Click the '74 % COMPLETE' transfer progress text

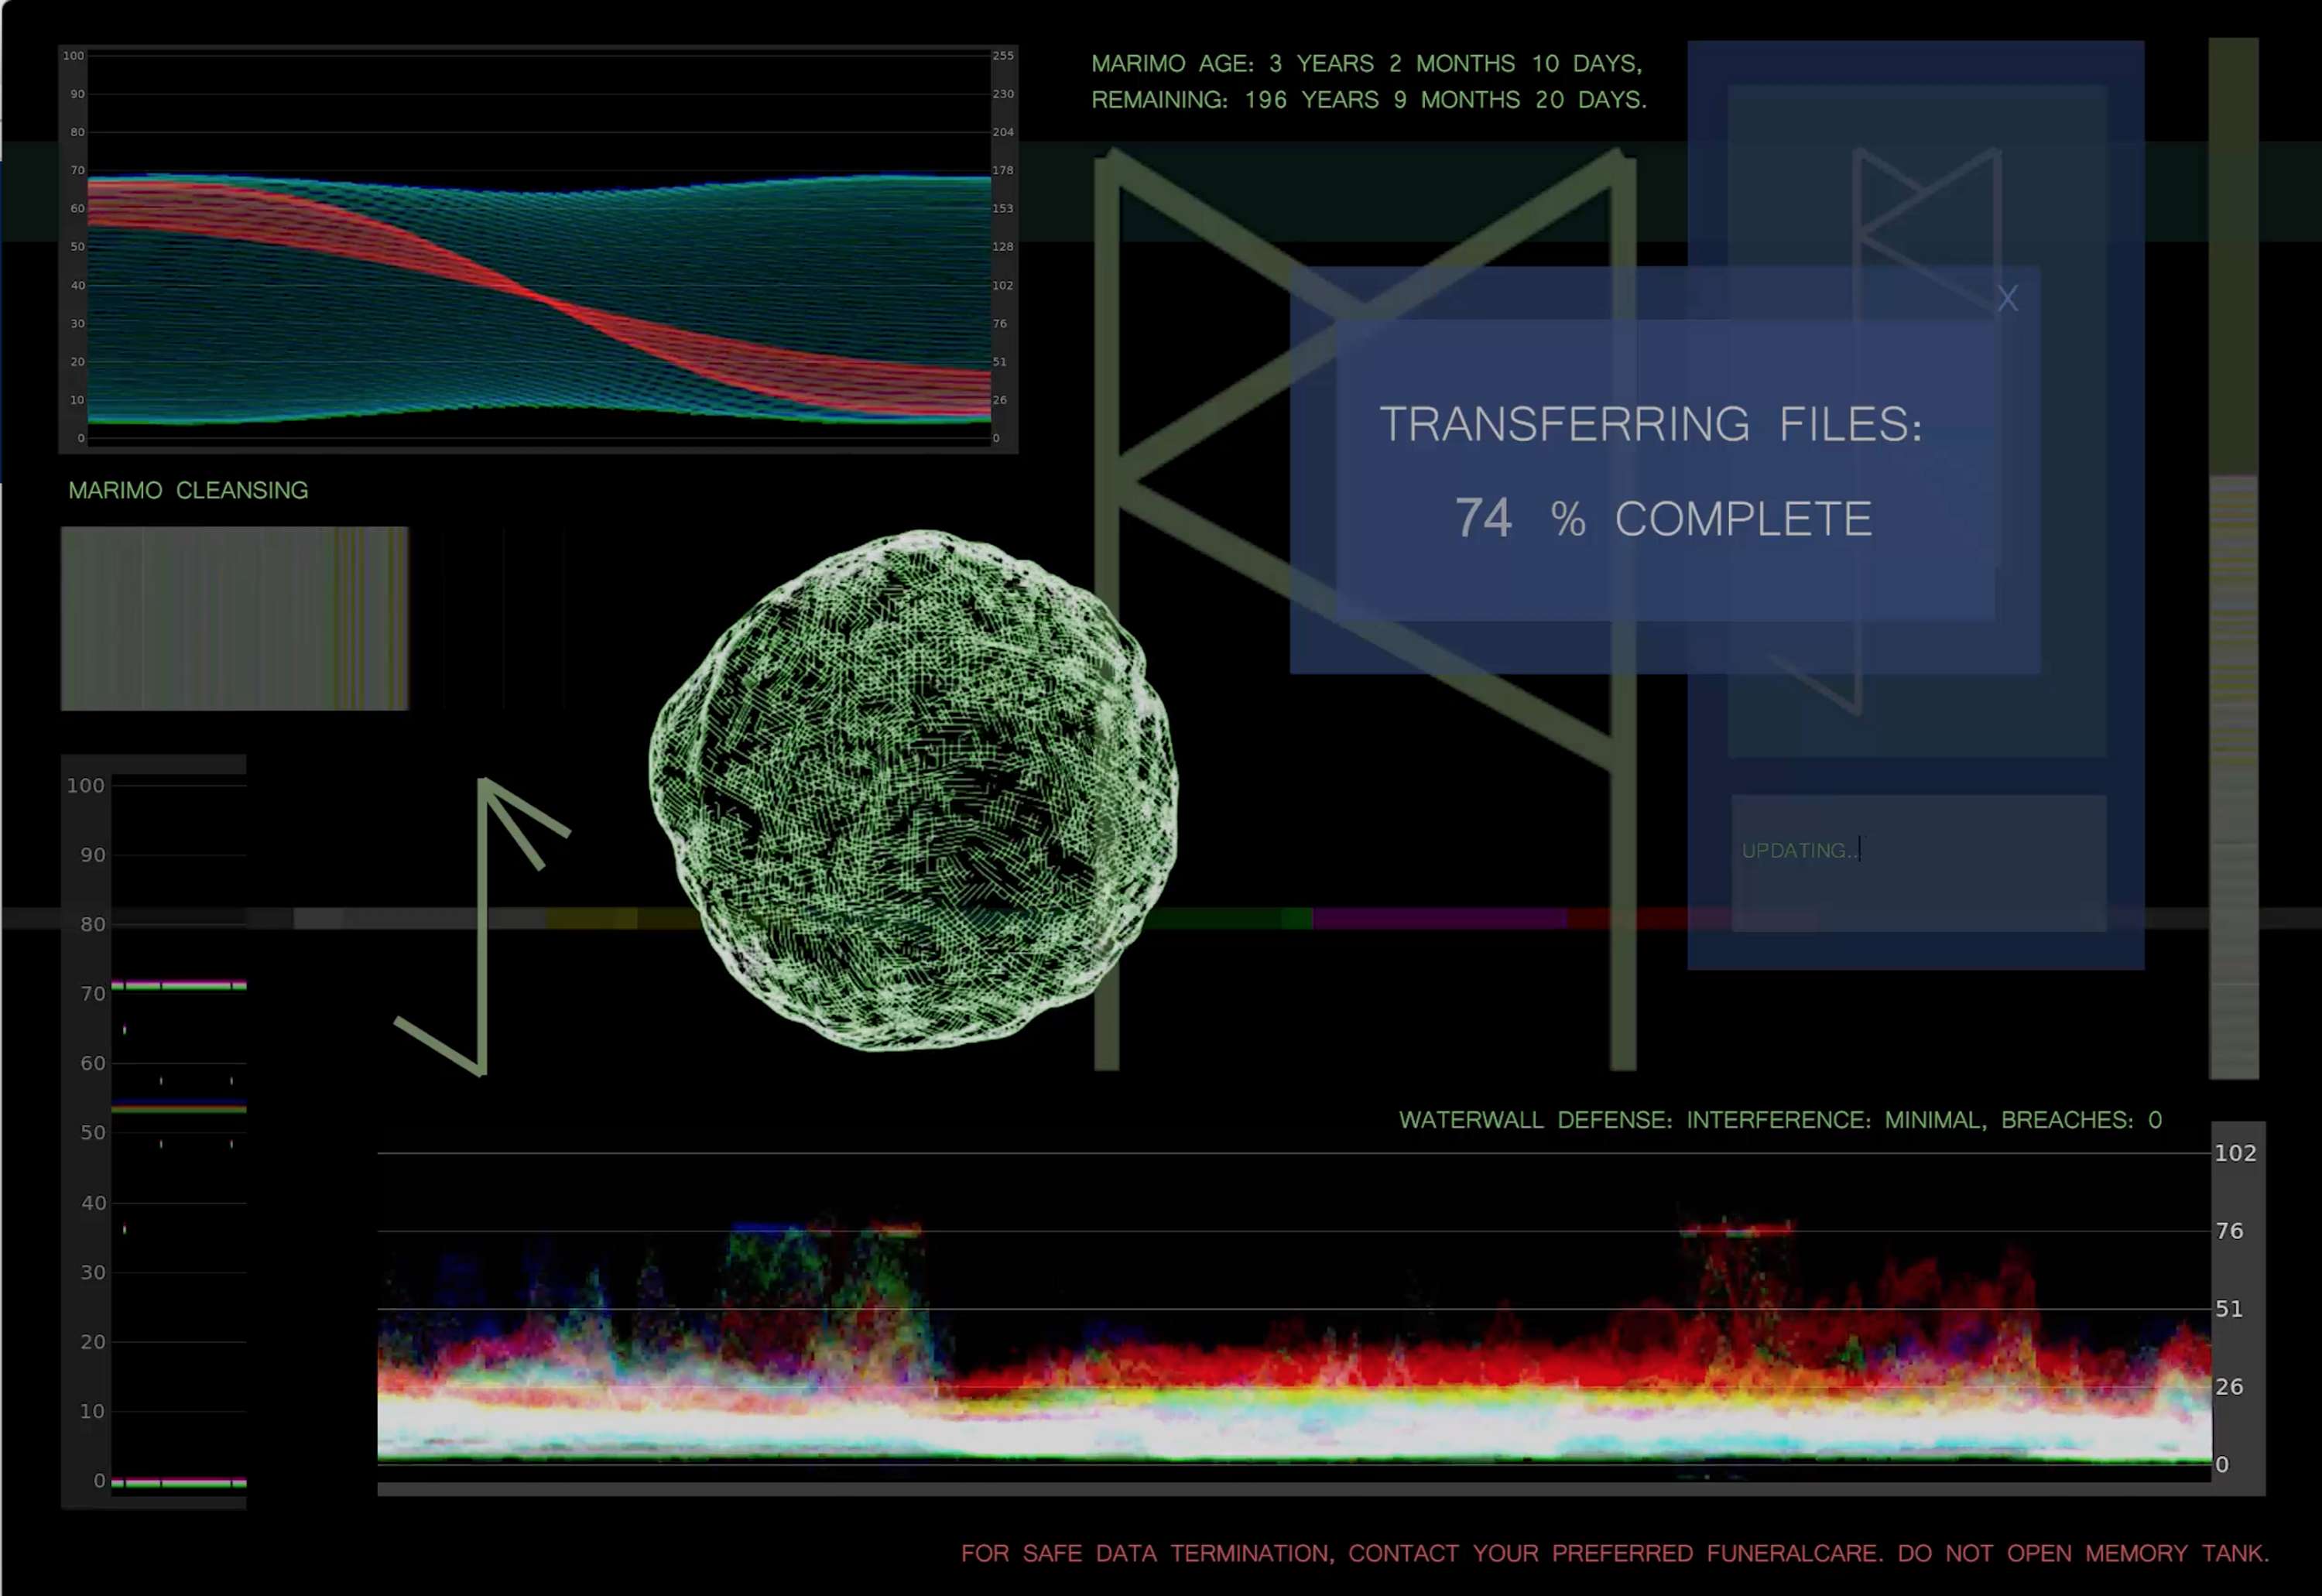[x=1663, y=518]
